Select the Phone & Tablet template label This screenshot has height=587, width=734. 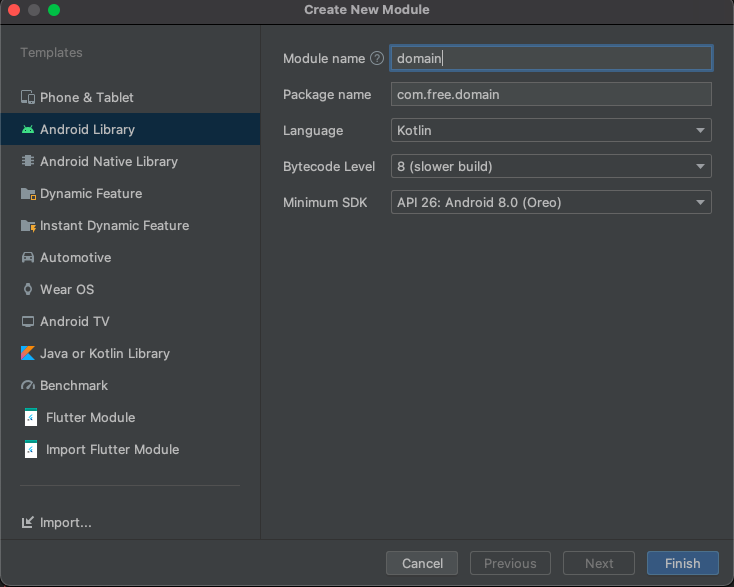pyautogui.click(x=87, y=97)
